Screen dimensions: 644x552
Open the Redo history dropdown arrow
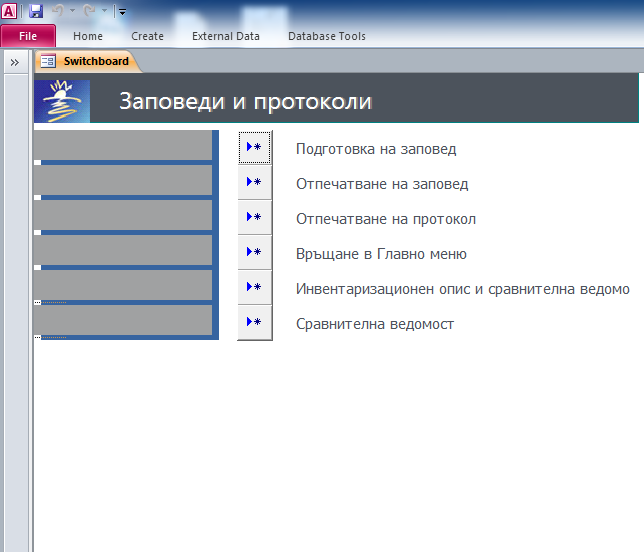tap(104, 11)
